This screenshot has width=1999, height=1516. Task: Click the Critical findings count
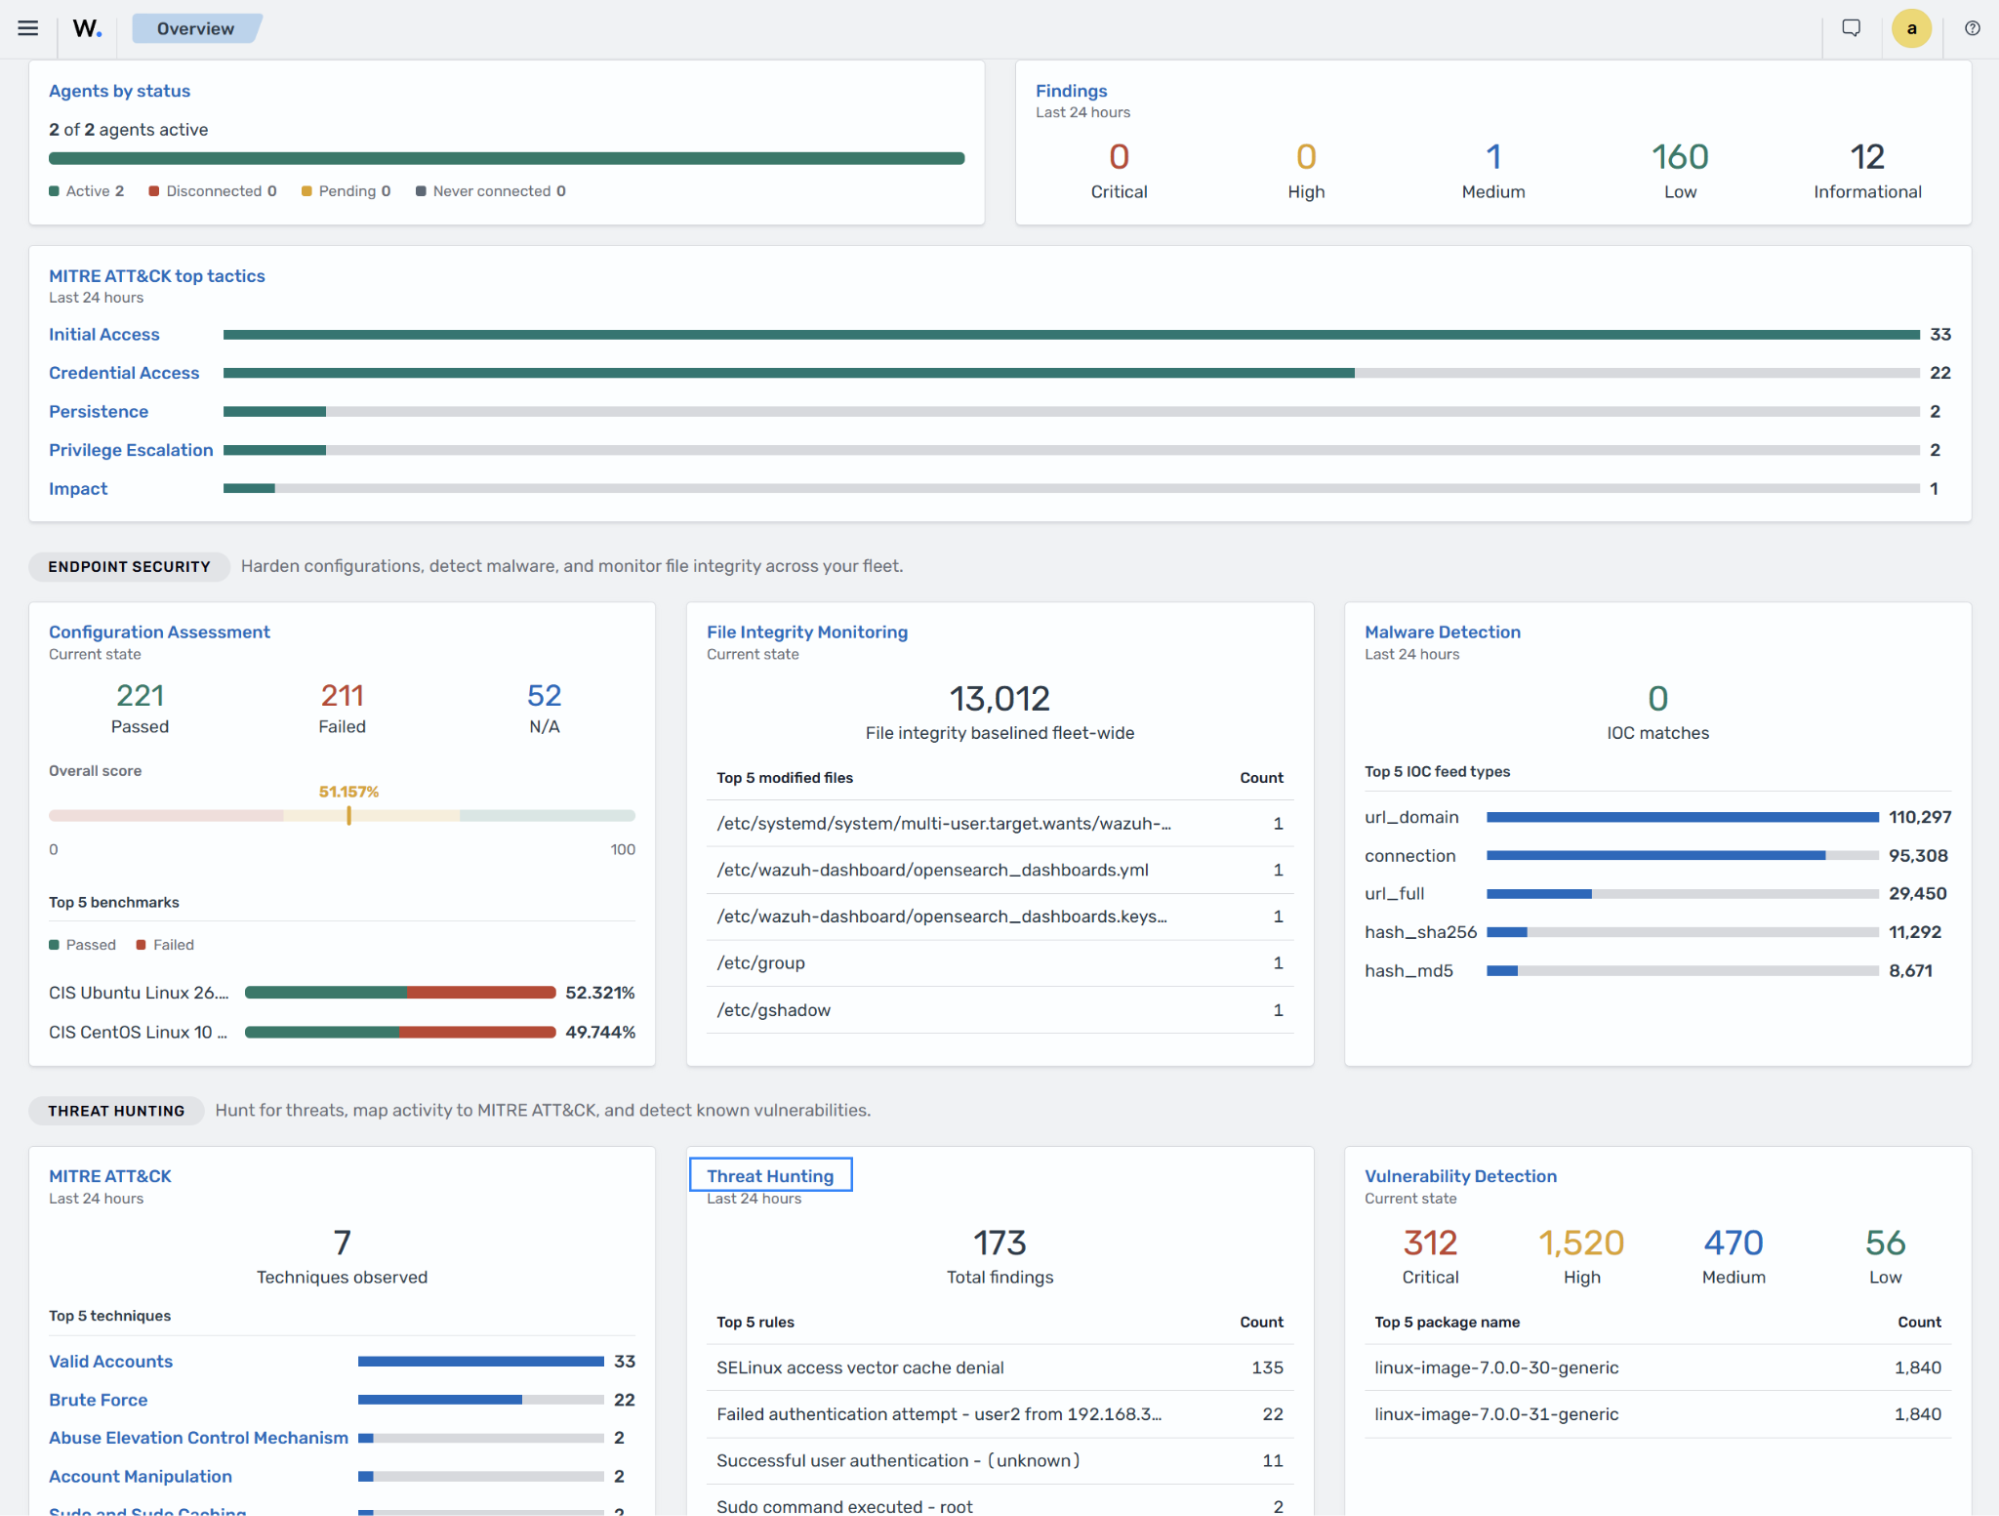(x=1119, y=157)
